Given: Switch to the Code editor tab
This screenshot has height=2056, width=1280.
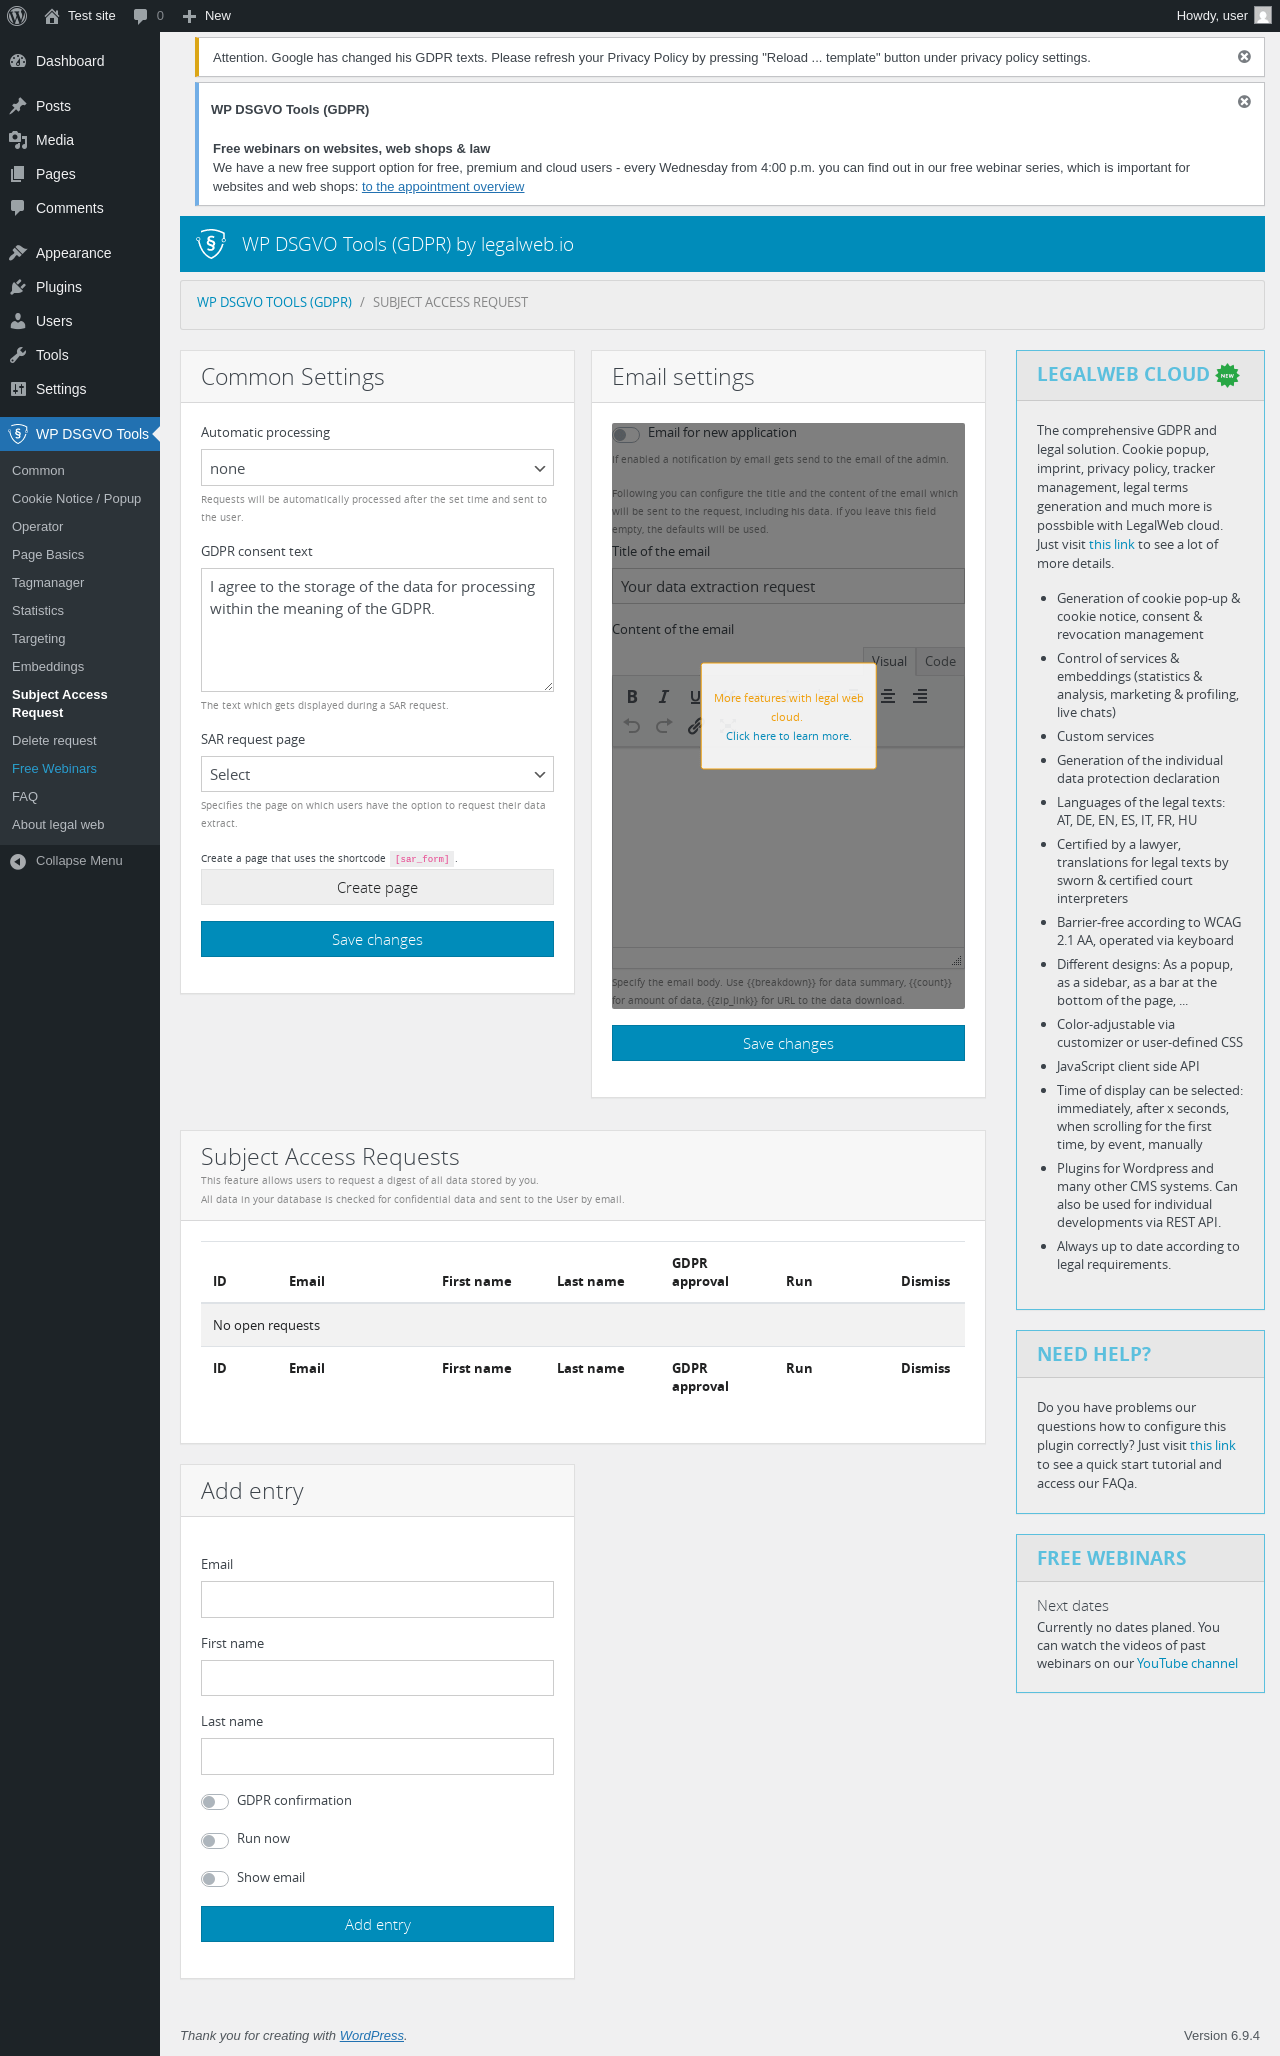Looking at the screenshot, I should tap(940, 661).
